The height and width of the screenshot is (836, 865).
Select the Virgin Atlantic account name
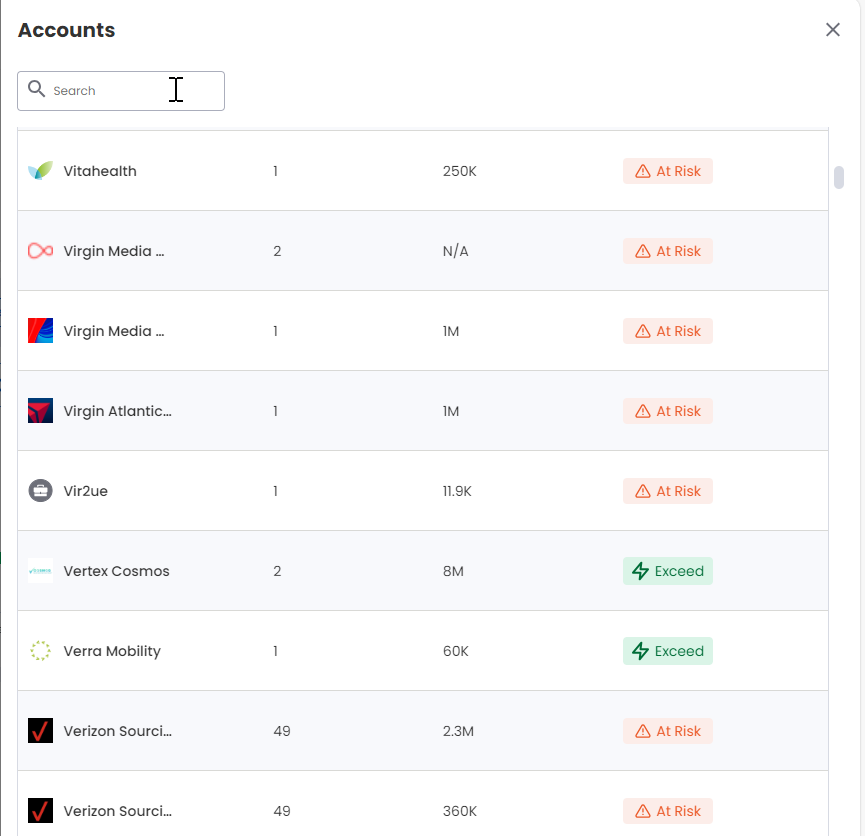118,411
